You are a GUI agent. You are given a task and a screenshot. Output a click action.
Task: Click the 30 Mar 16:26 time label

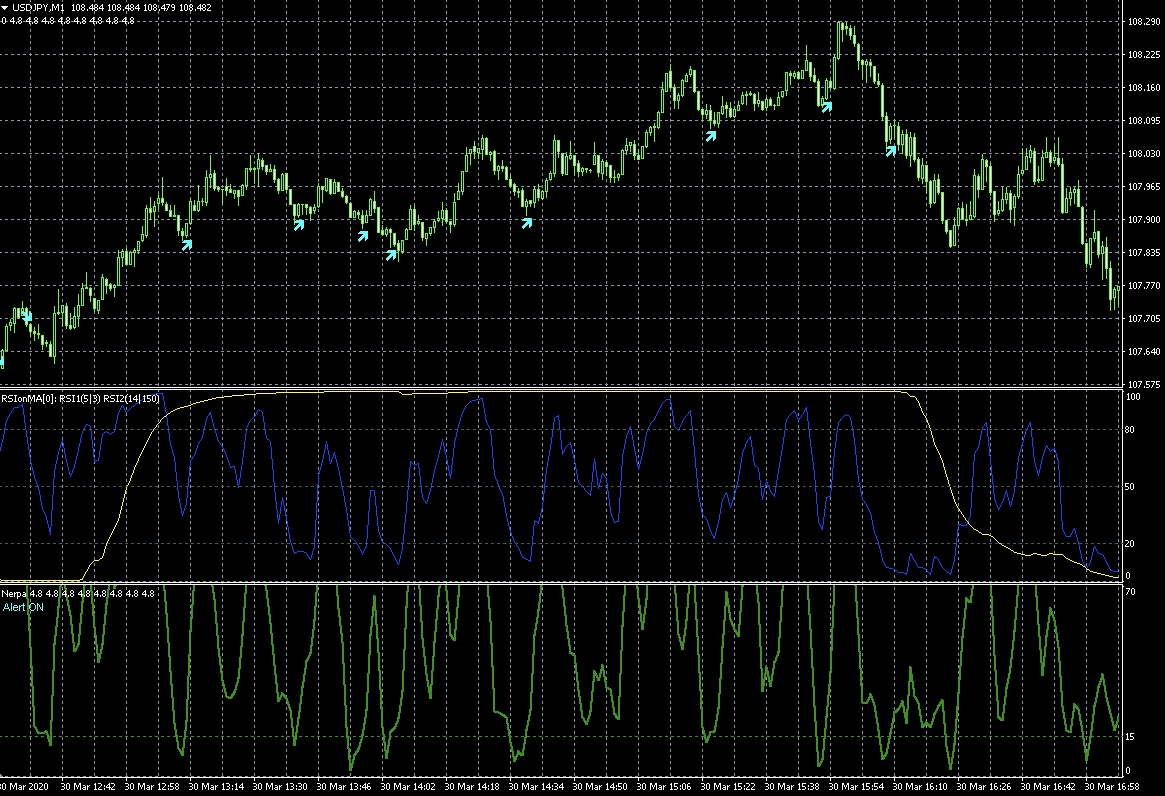click(x=984, y=786)
